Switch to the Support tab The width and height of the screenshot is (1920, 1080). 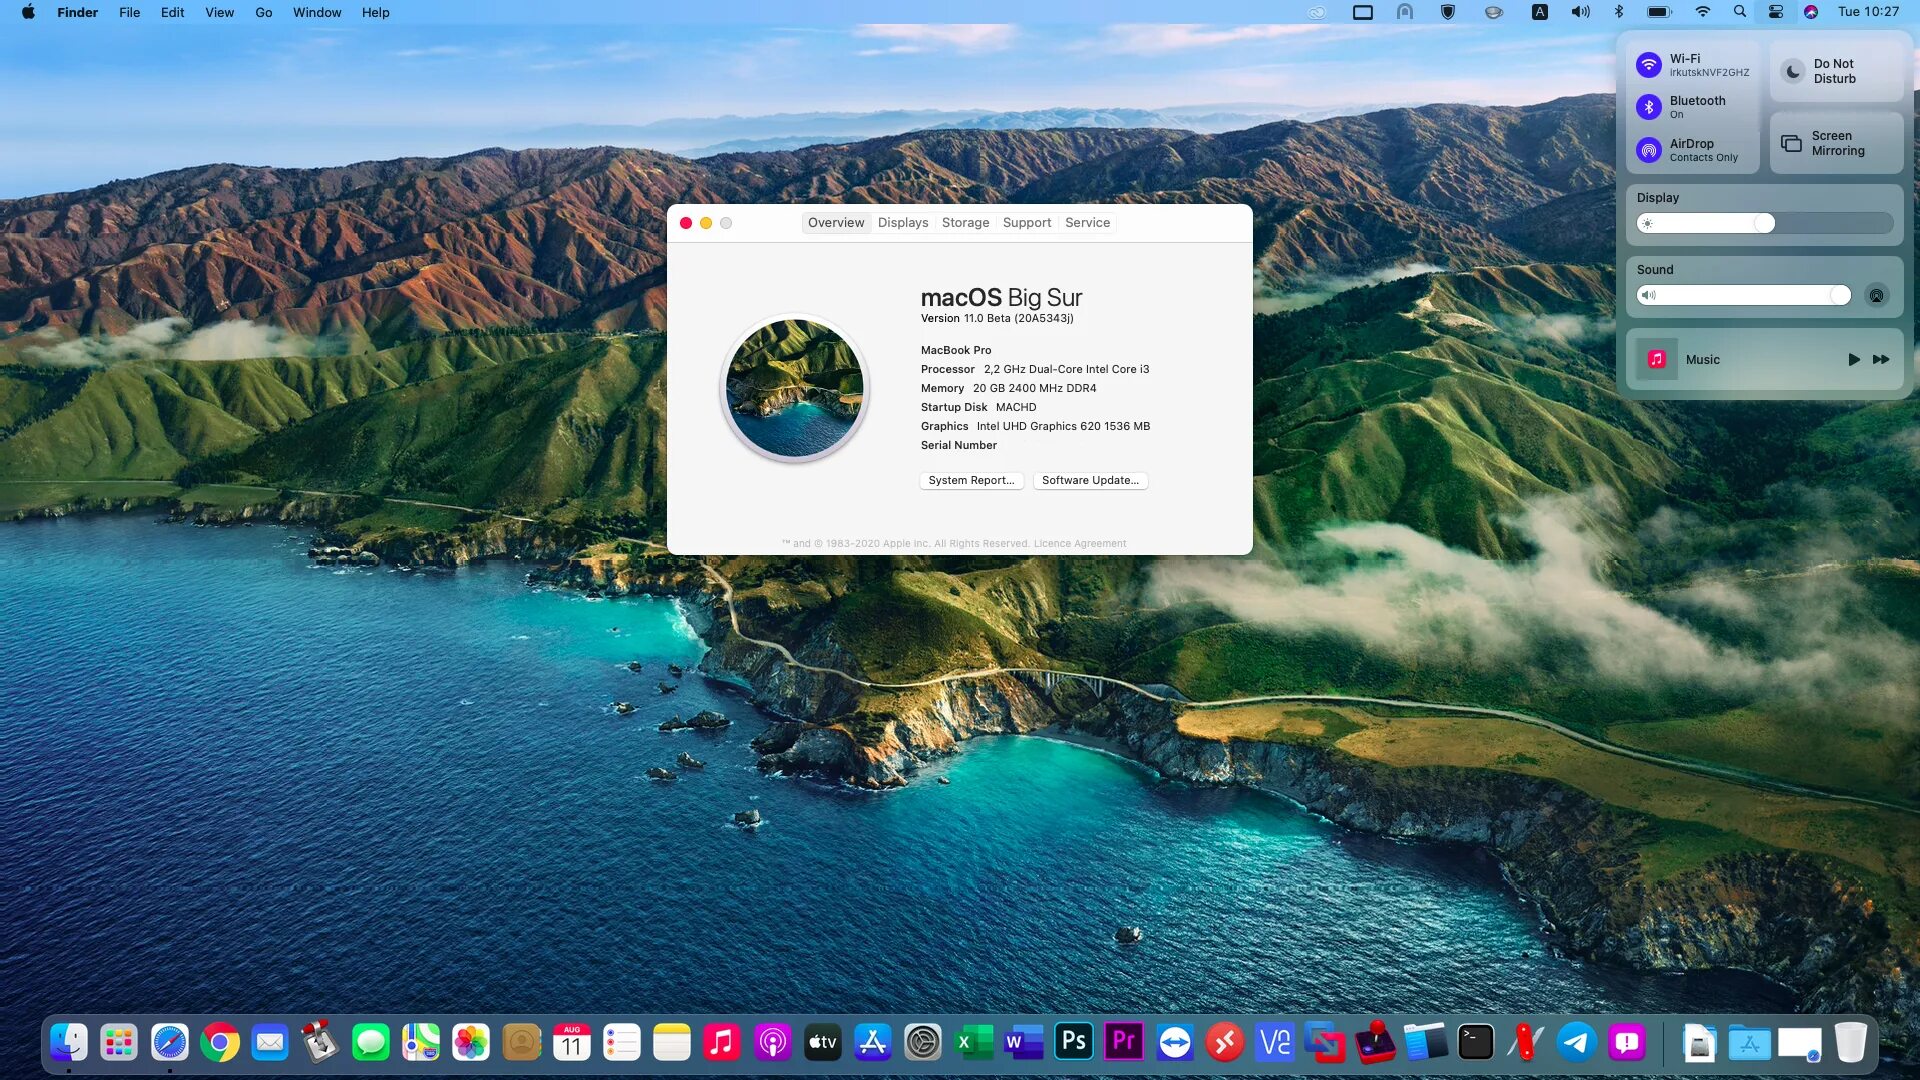(x=1027, y=222)
